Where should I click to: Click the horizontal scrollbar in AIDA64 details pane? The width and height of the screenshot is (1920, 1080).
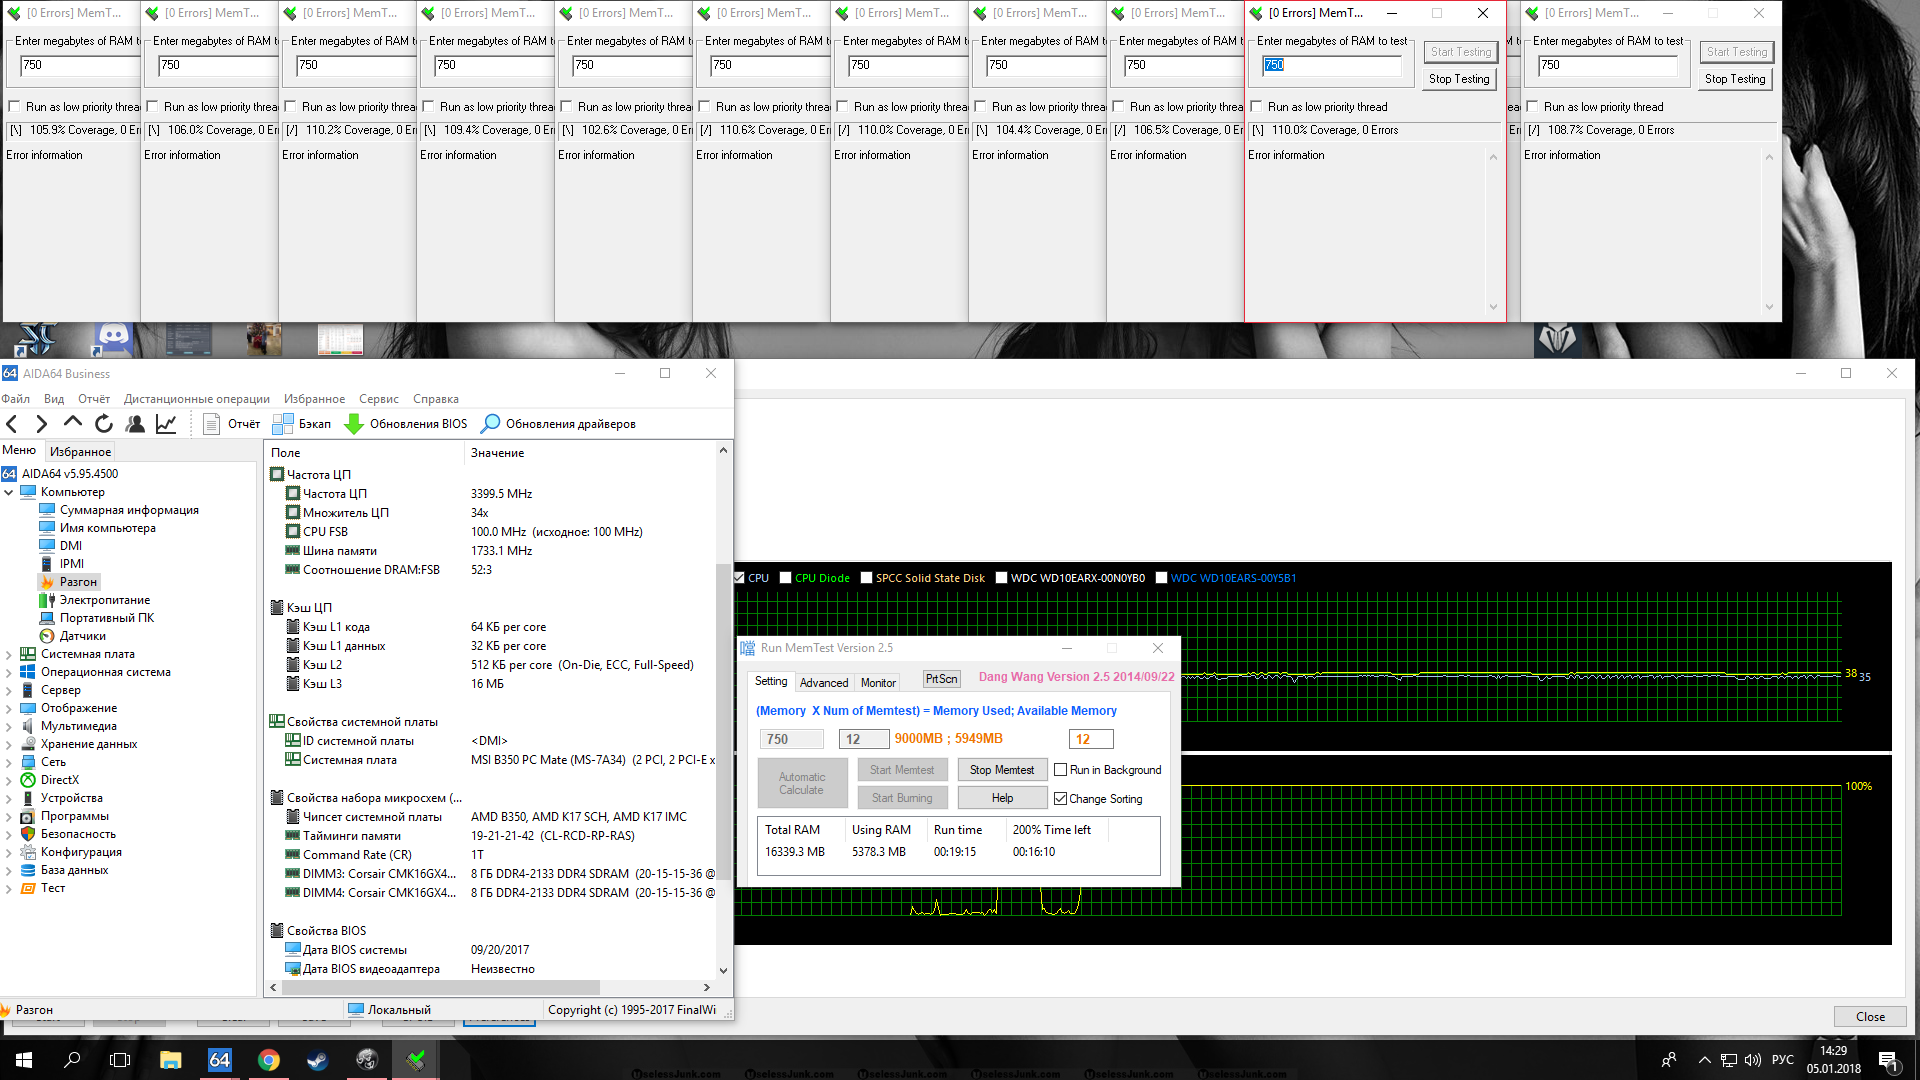(x=440, y=987)
